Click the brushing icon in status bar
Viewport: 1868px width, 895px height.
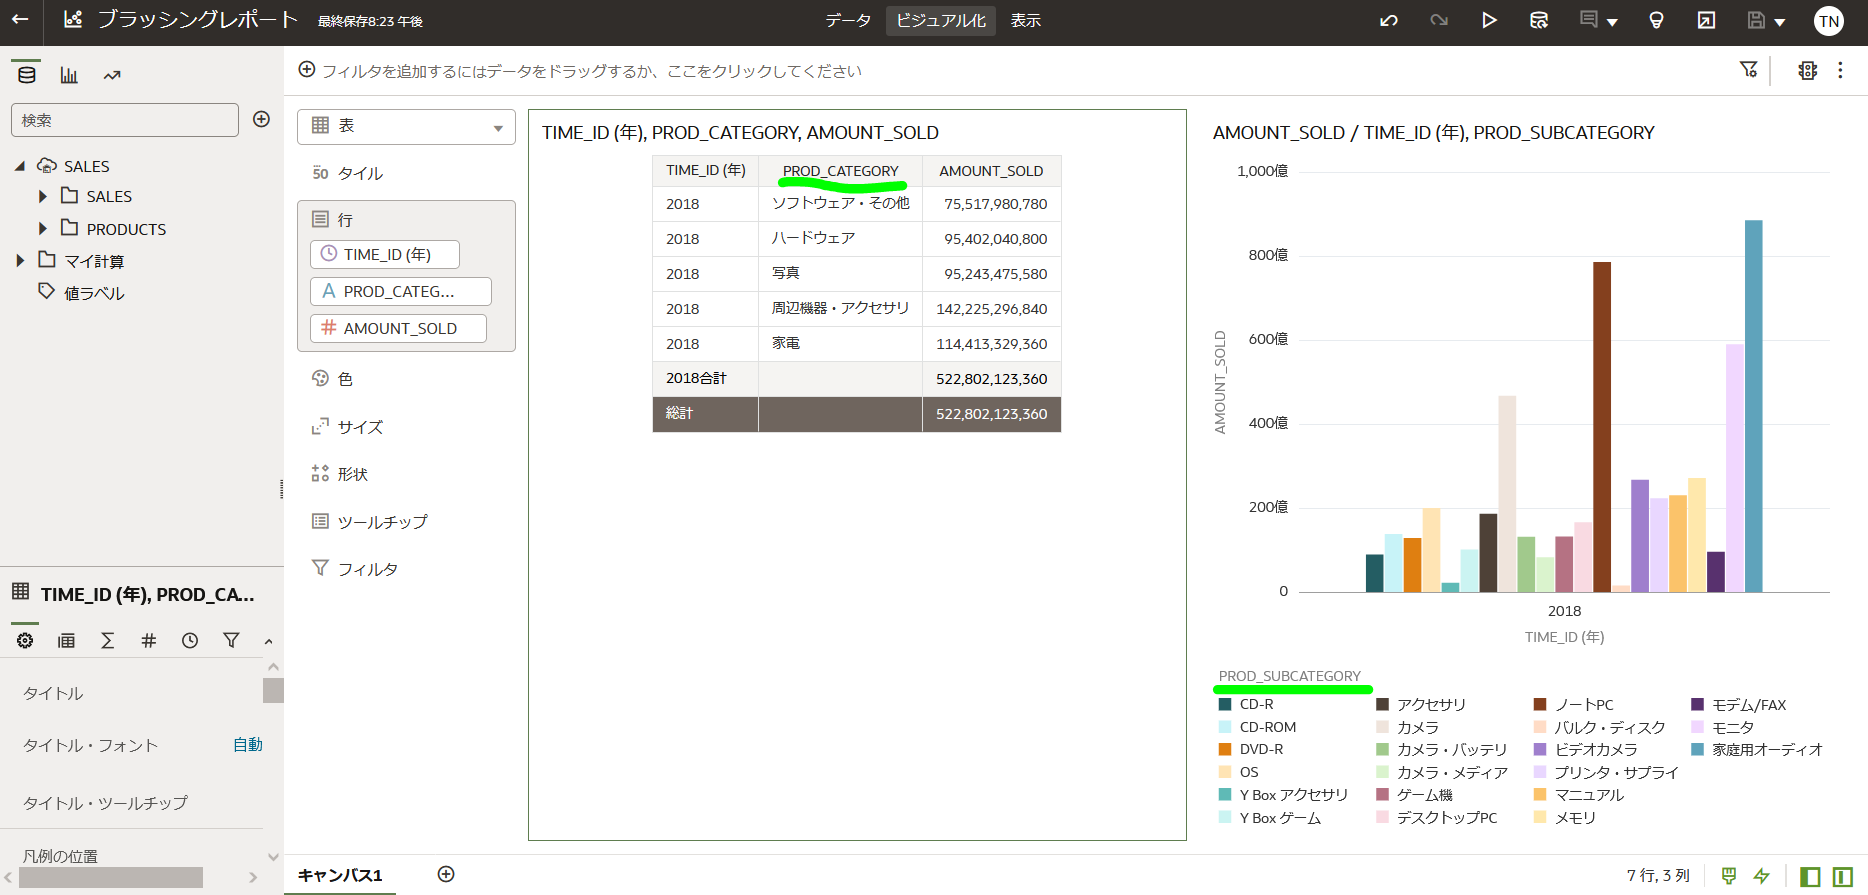pyautogui.click(x=1729, y=876)
